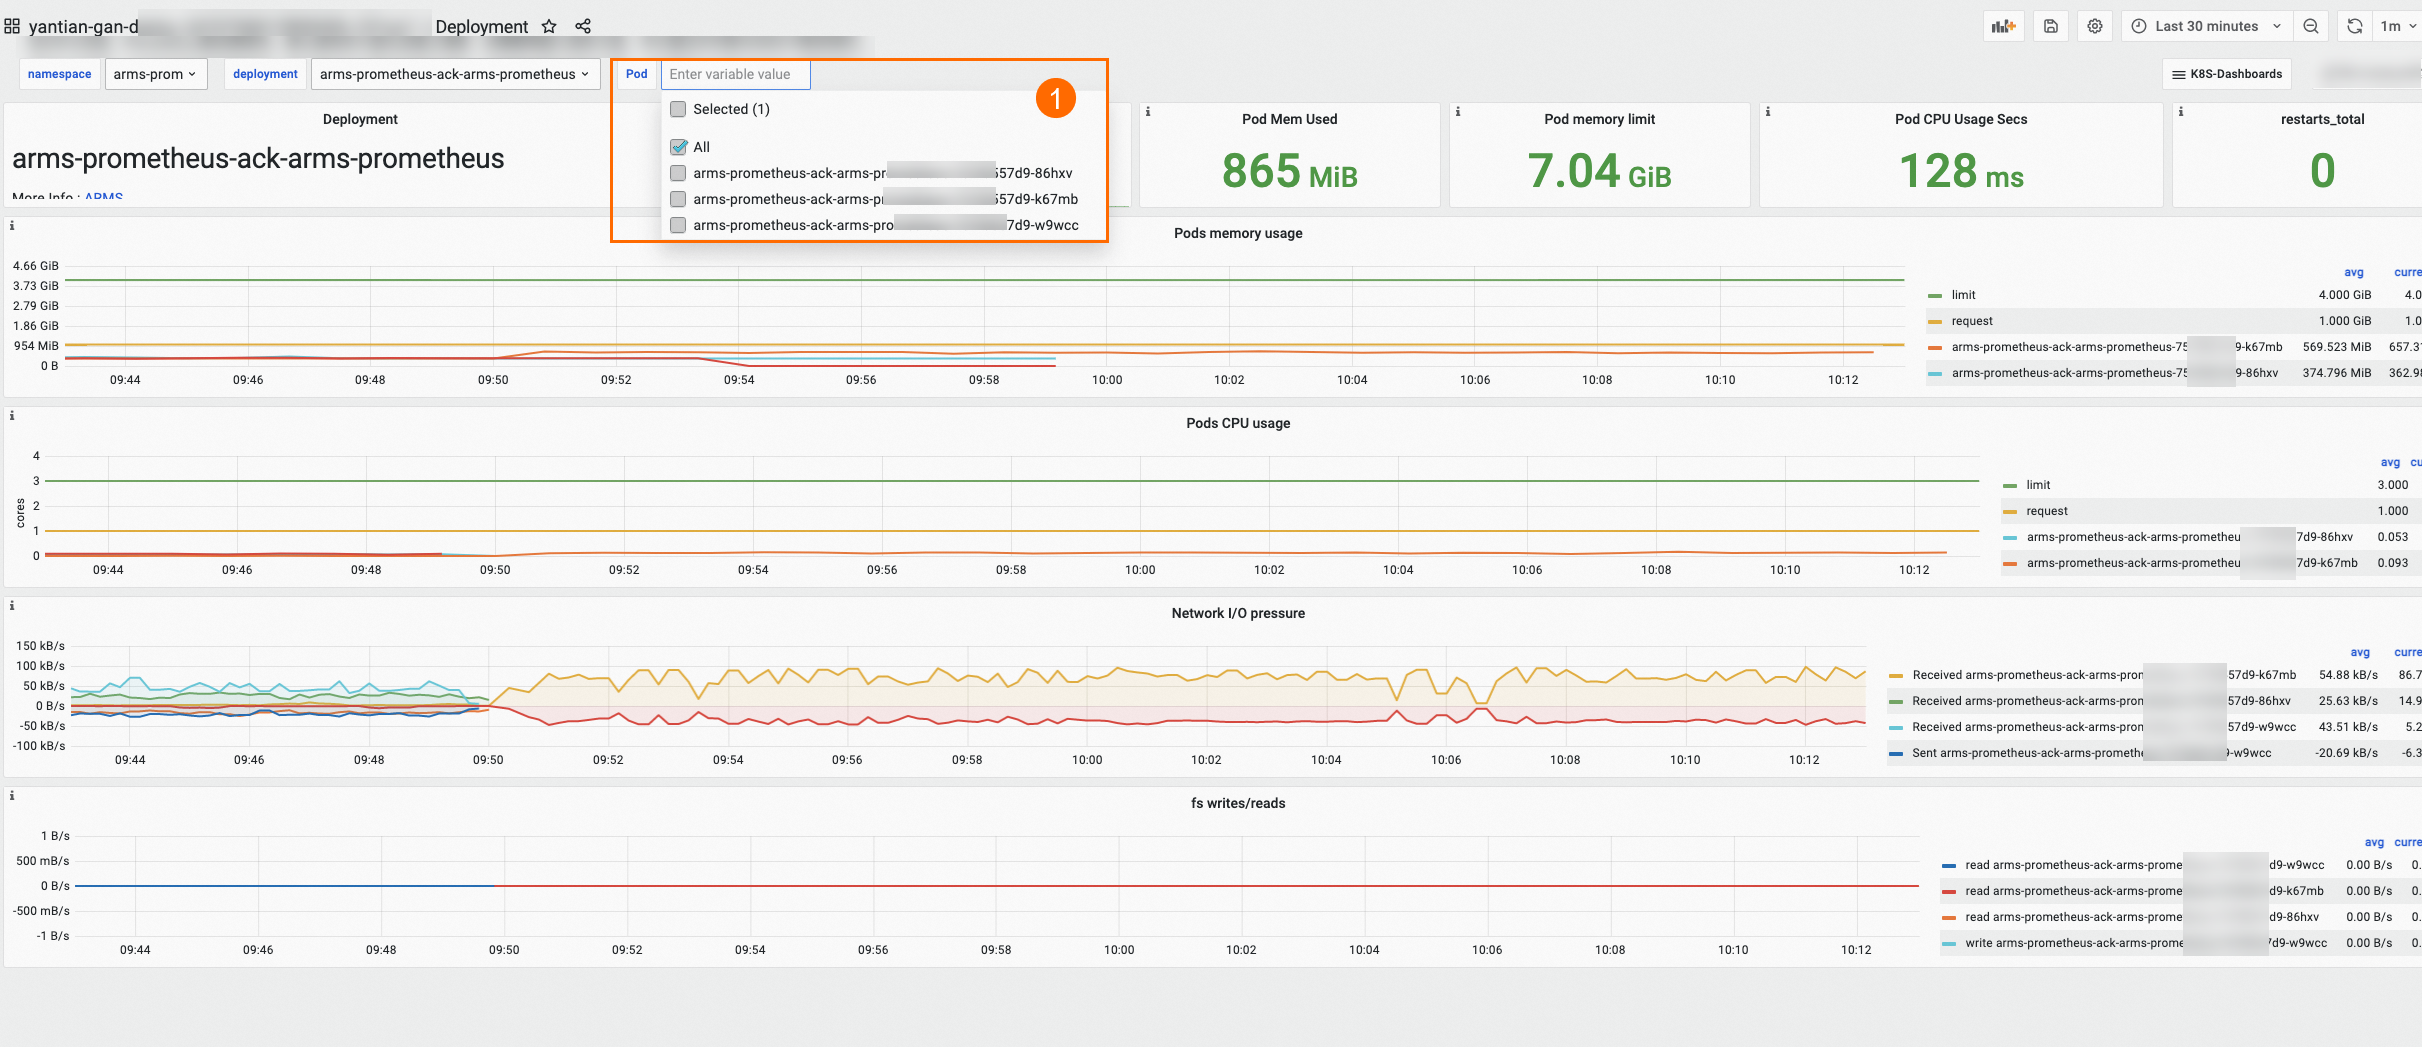This screenshot has width=2422, height=1047.
Task: Click the dashboards grid icon beside yantian-gan-d
Action: (x=12, y=25)
